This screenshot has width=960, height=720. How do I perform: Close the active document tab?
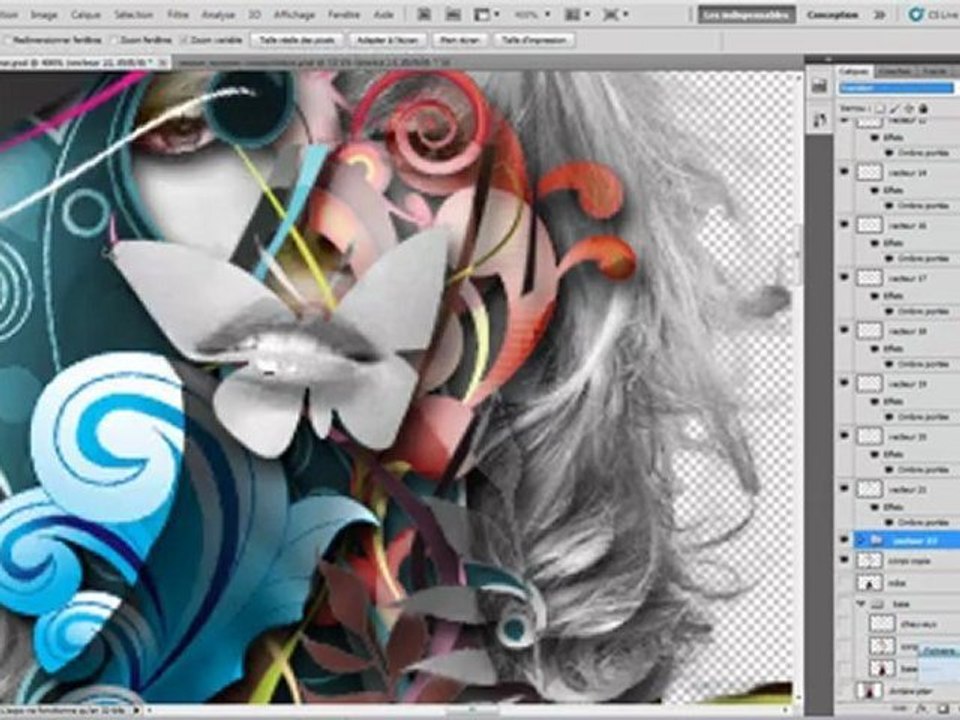point(163,62)
